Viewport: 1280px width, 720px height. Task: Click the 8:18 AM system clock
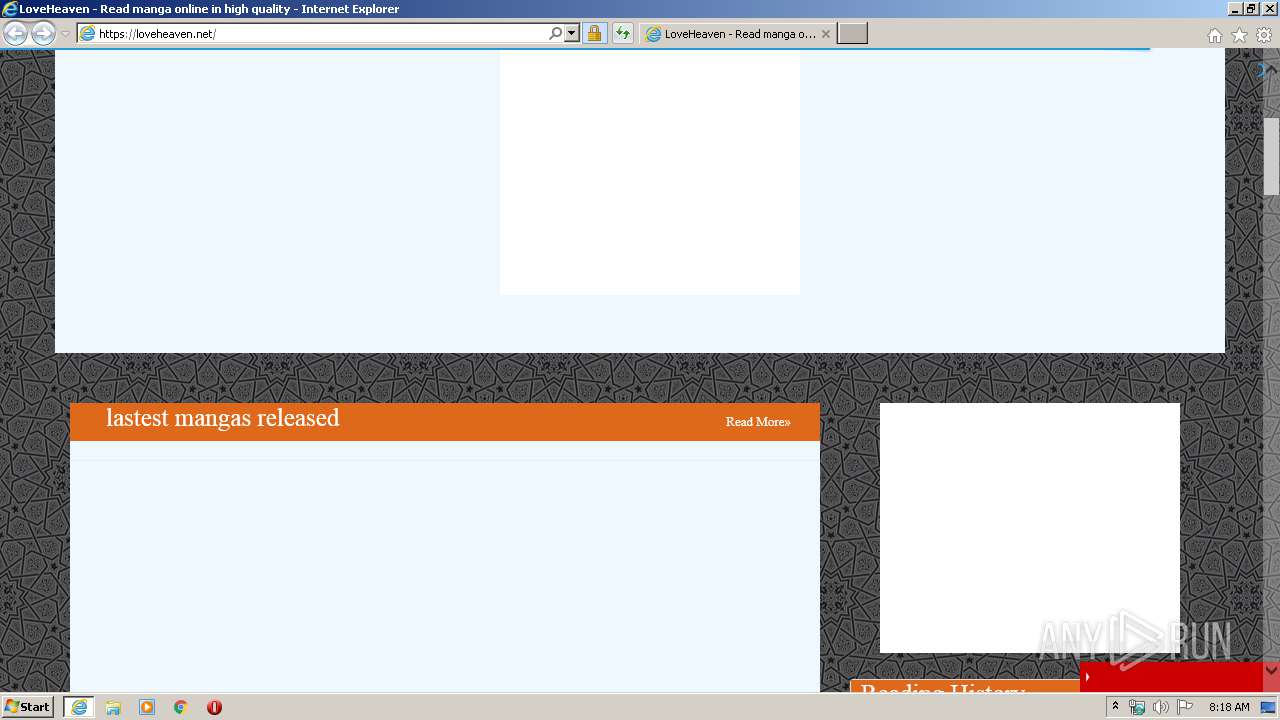pyautogui.click(x=1229, y=707)
